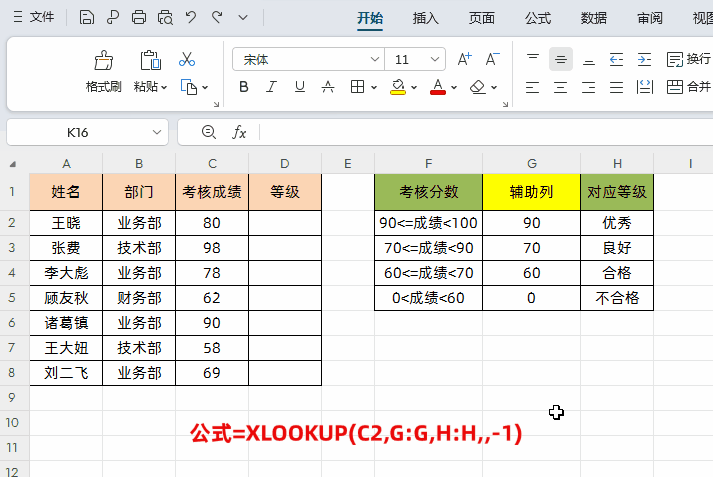Open the 文件 (File) menu
Screen dimensions: 713x477
coord(33,17)
